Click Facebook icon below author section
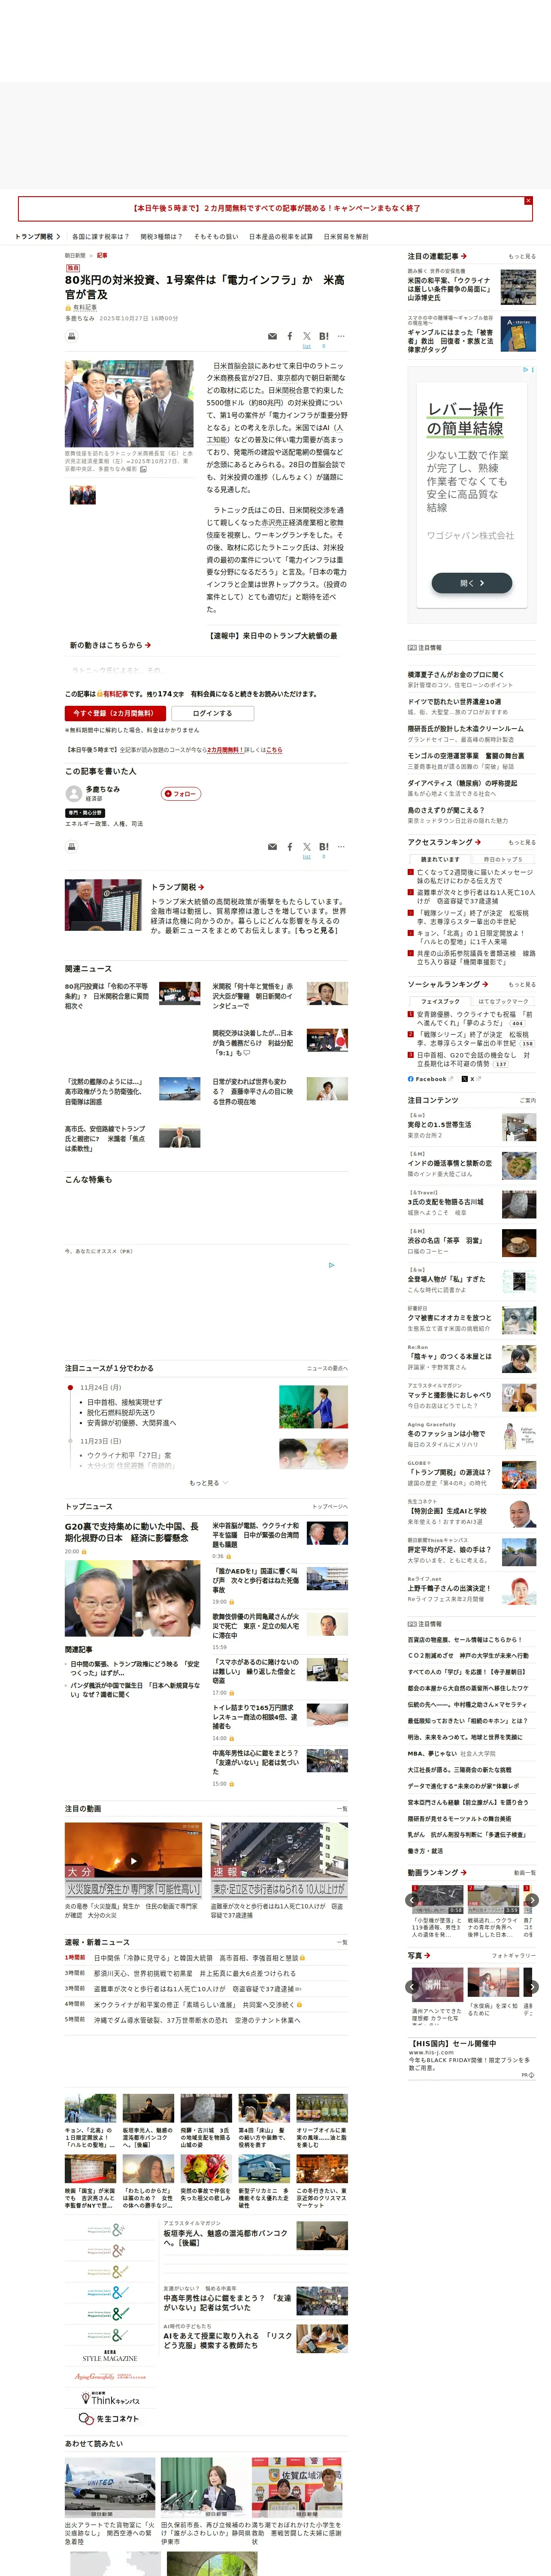Viewport: 551px width, 2576px height. point(290,847)
